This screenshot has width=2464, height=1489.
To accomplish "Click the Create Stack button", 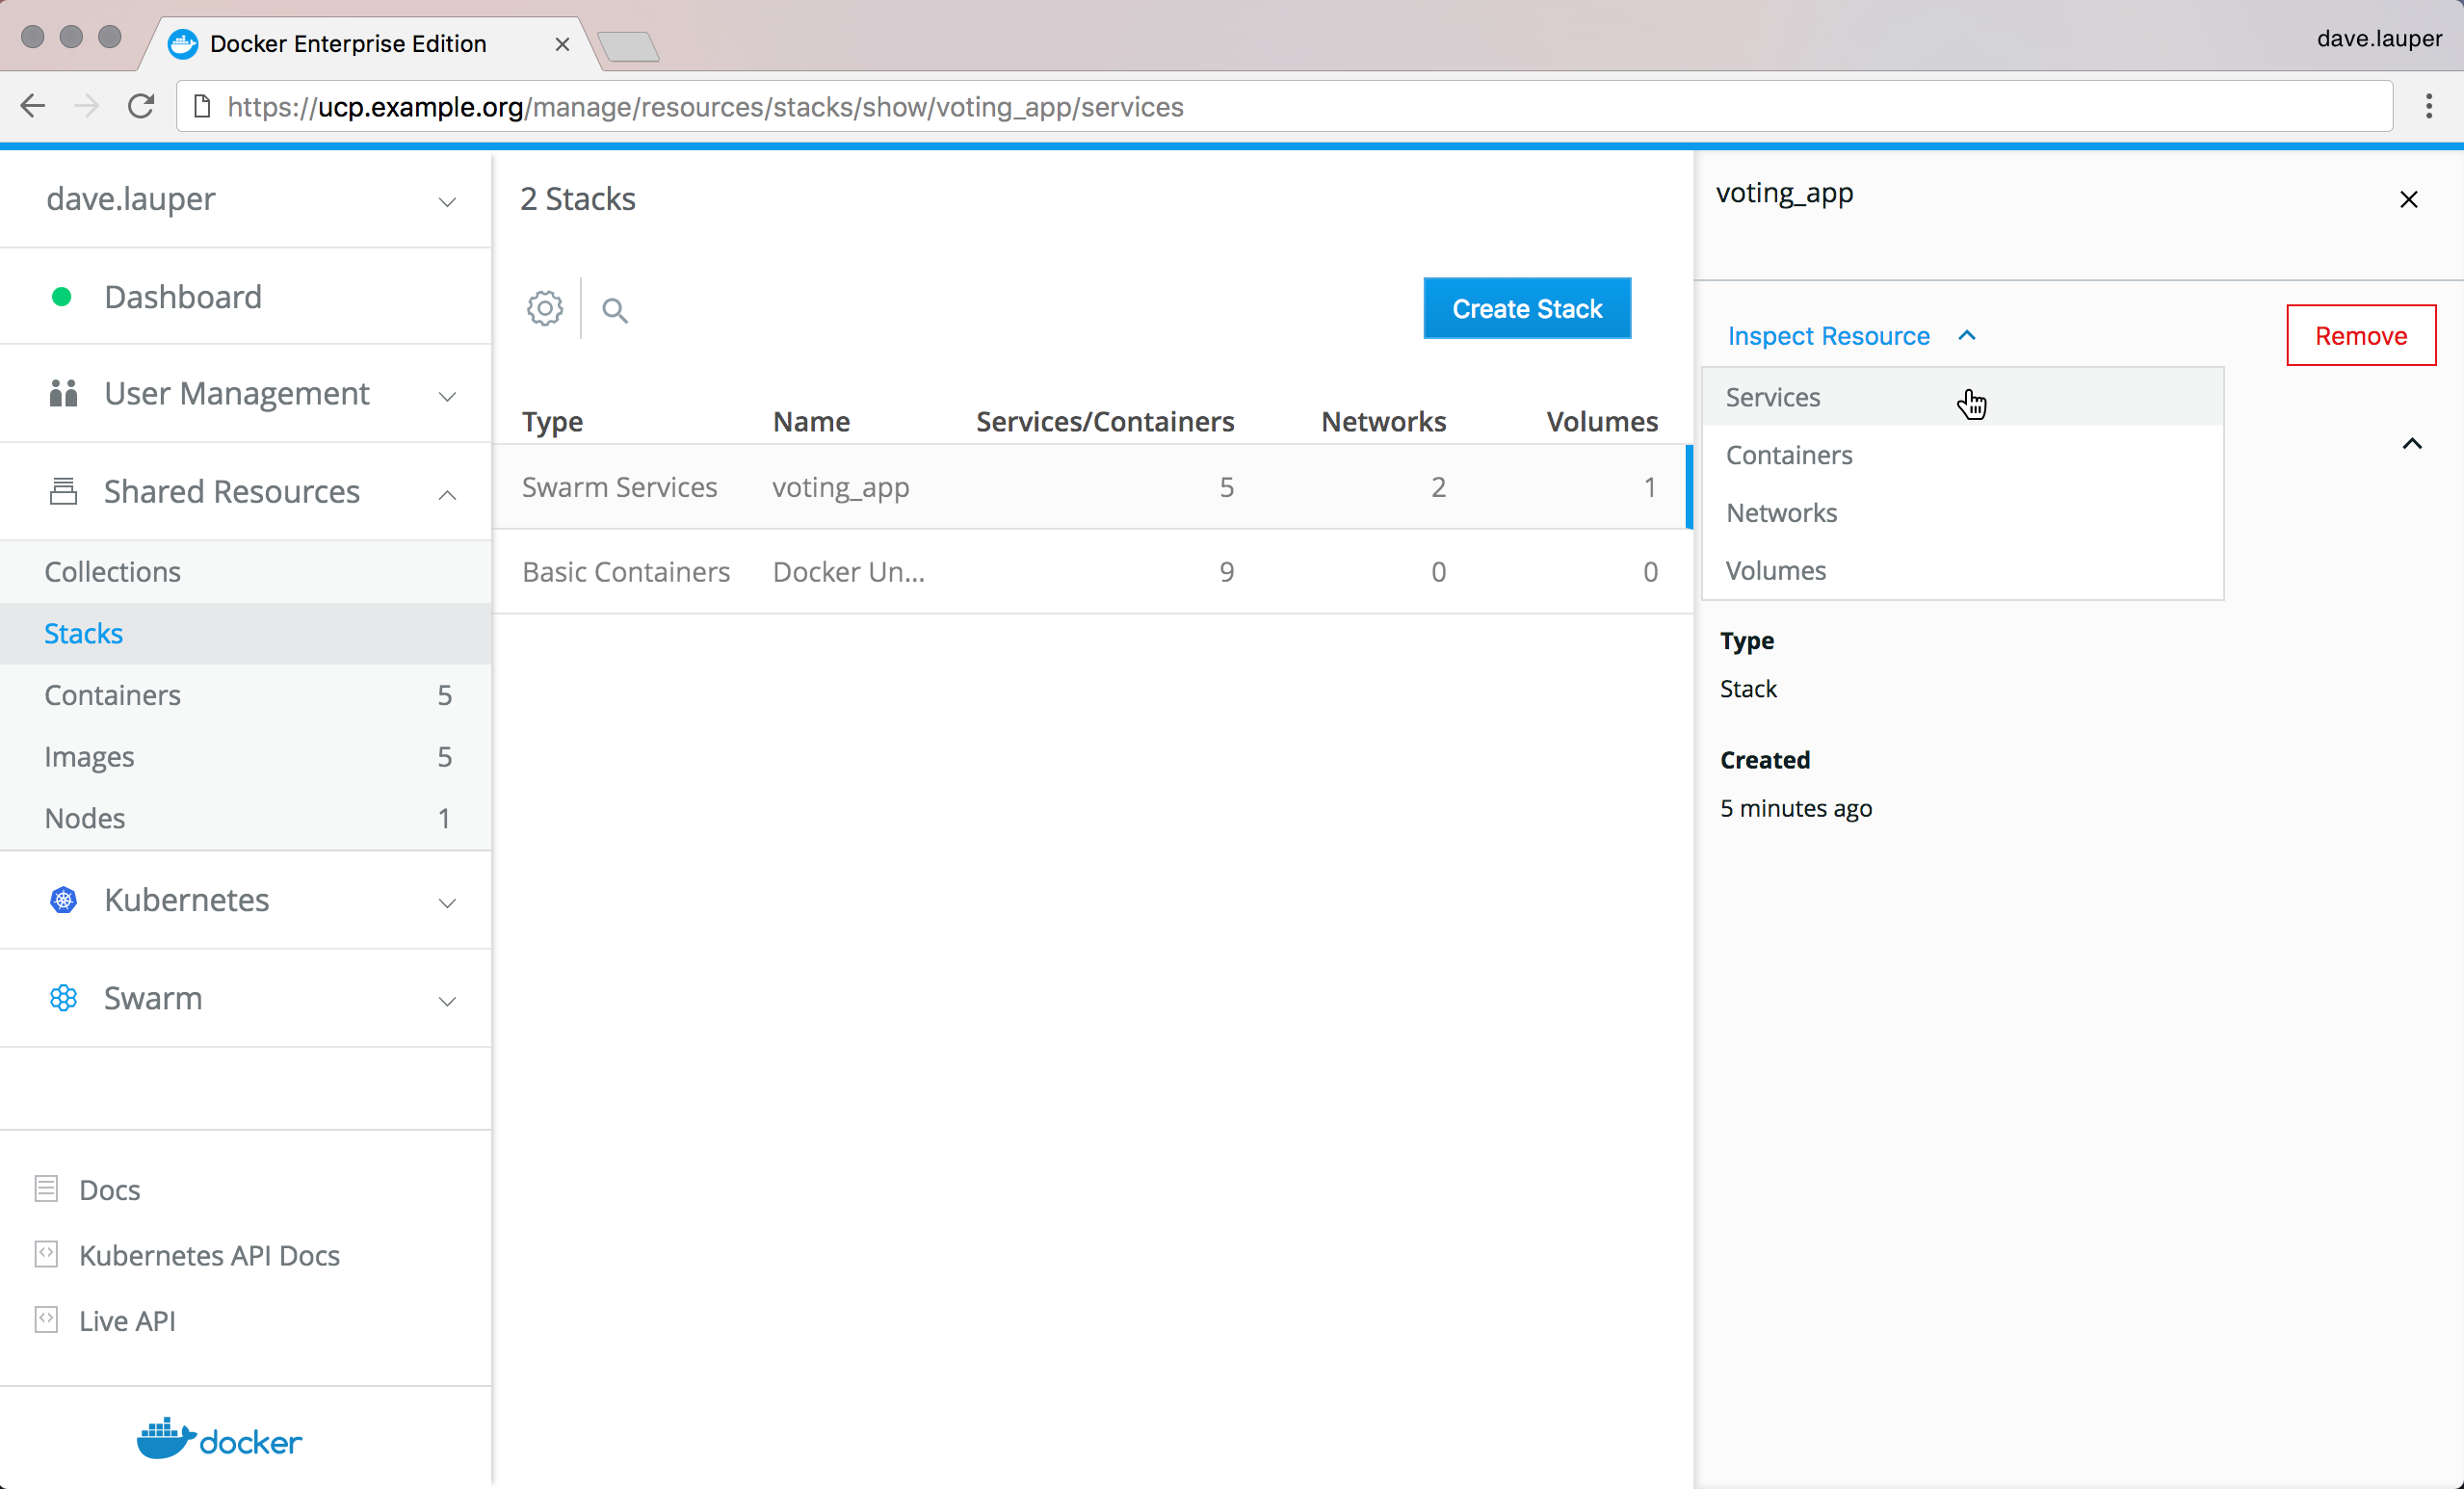I will click(1526, 309).
